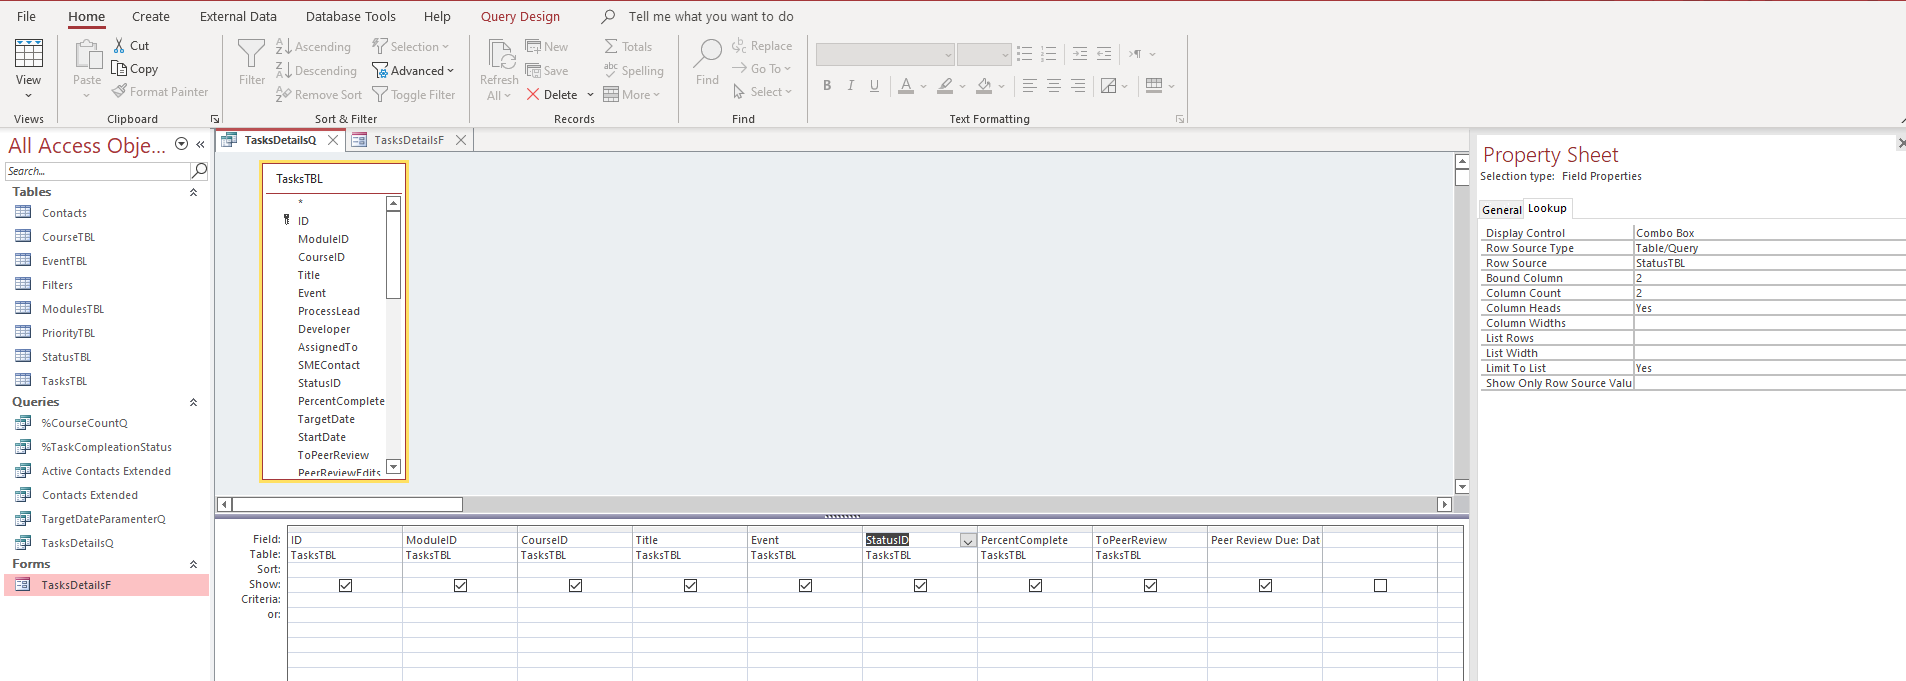Click the Format Painter brush
The height and width of the screenshot is (681, 1906).
point(119,92)
